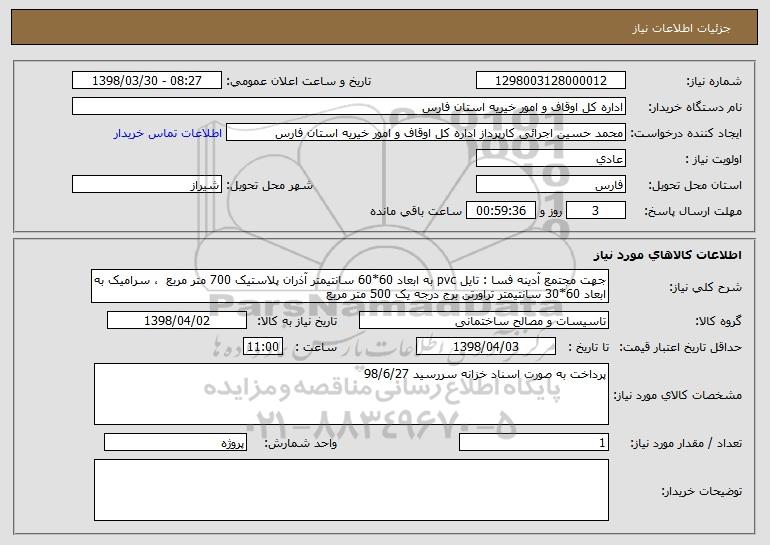770x545 pixels.
Task: Click the label اولویت نیاز
Action: 714,160
